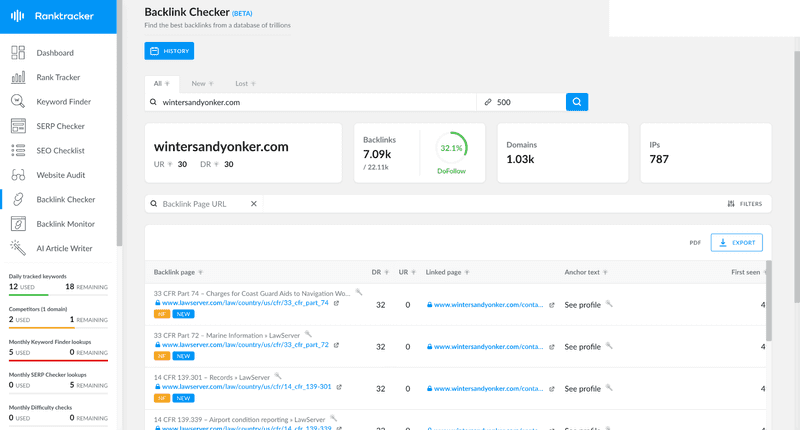800x430 pixels.
Task: Open linked wintersandyonker page in Part 72 row
Action: tap(488, 346)
